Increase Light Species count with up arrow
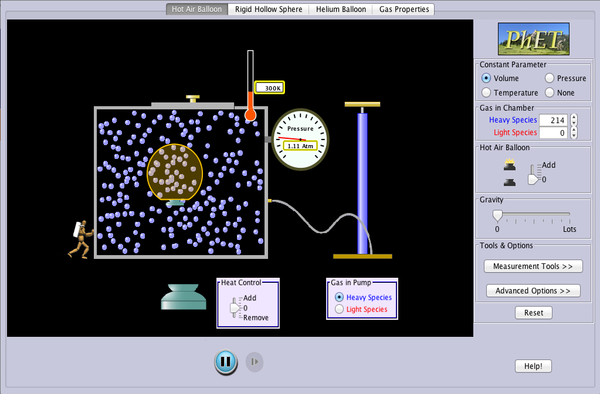 click(574, 129)
